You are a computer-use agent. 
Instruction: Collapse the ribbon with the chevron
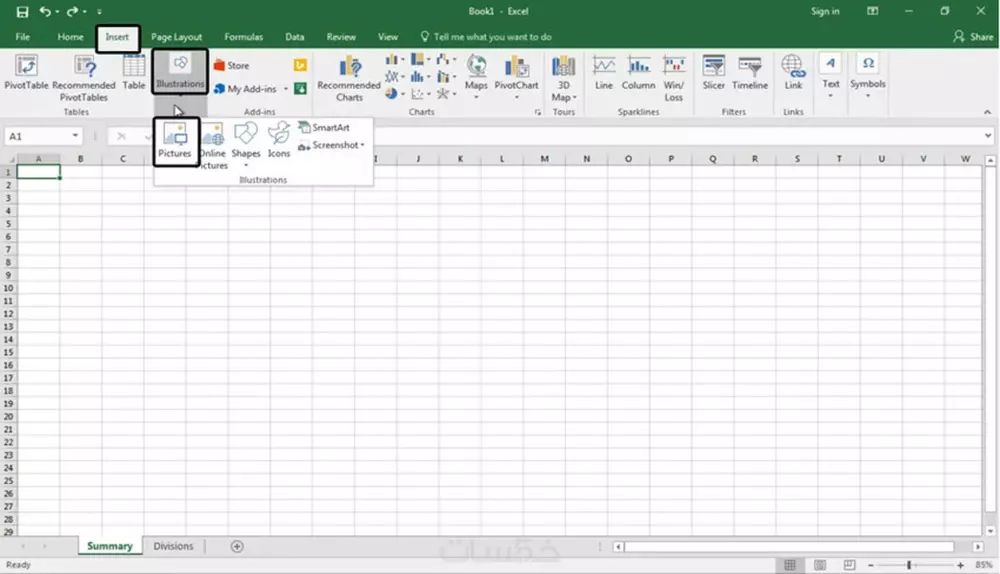pos(987,112)
